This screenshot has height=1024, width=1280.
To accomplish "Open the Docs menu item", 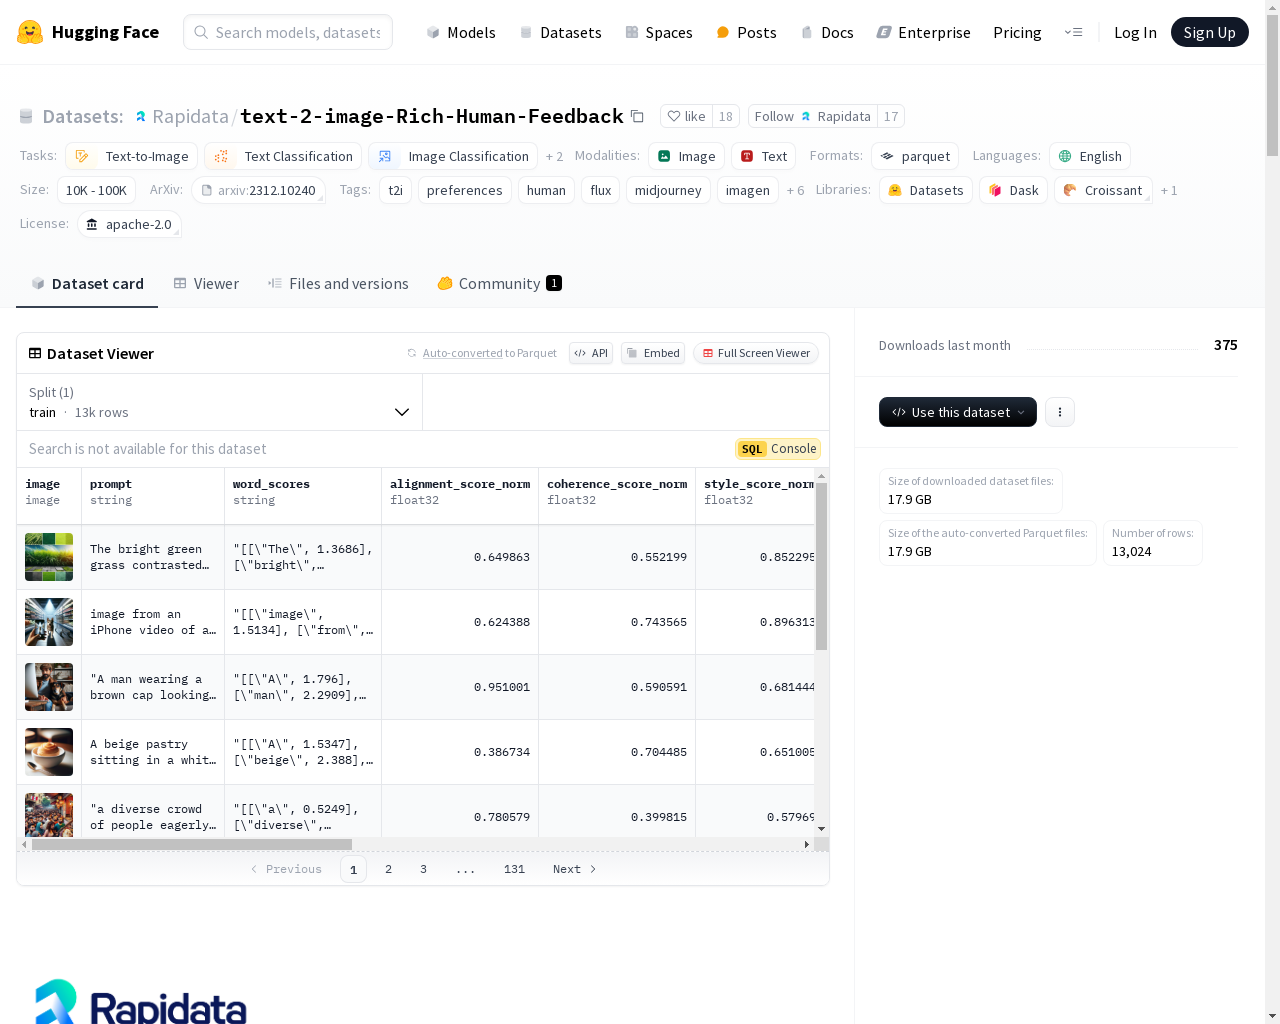I will tap(827, 32).
